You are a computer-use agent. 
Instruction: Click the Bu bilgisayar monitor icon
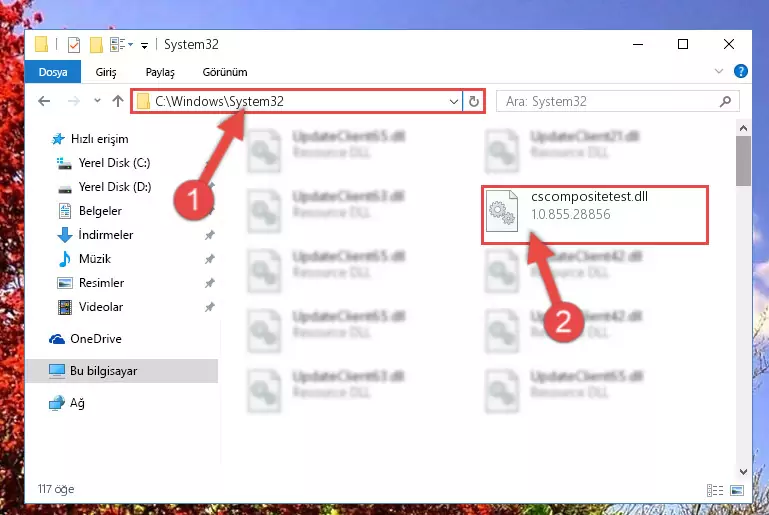tap(57, 371)
